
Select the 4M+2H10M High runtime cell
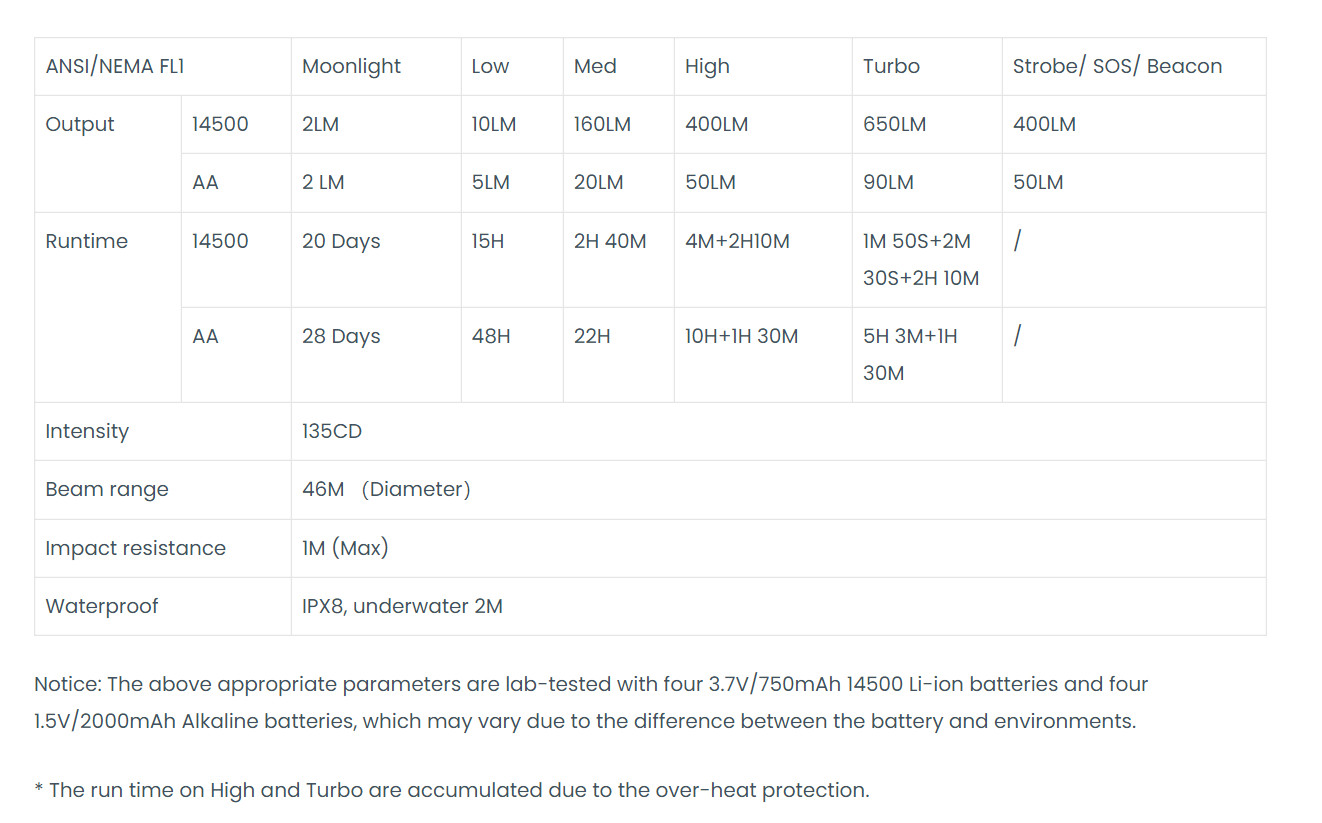[x=737, y=242]
